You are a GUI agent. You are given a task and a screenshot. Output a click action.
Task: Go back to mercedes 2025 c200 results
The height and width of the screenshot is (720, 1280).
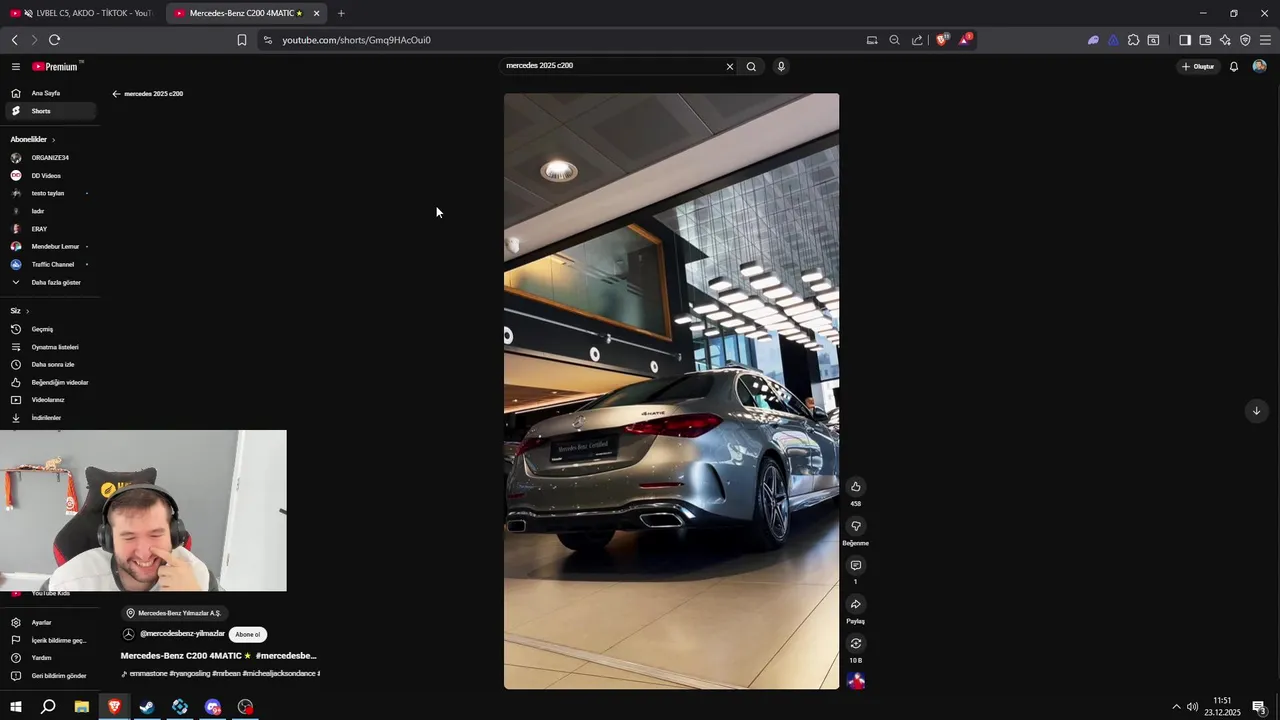coord(116,94)
